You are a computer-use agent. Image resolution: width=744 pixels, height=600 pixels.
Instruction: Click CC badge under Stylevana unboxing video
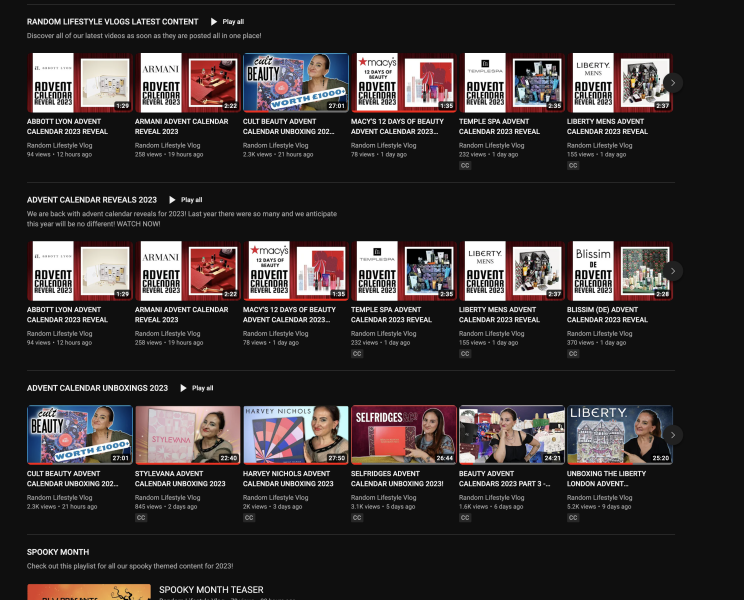(141, 518)
